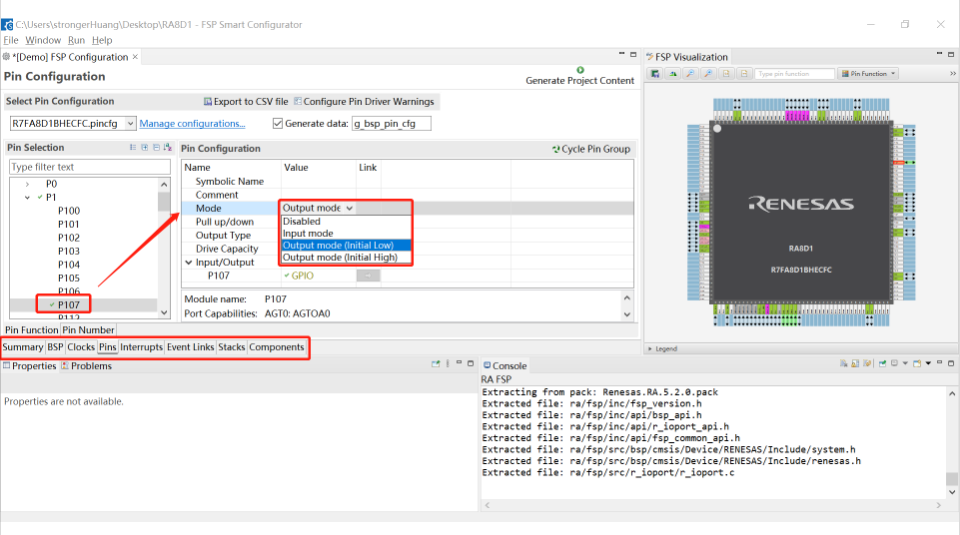Click the Open Console icon

(917, 364)
